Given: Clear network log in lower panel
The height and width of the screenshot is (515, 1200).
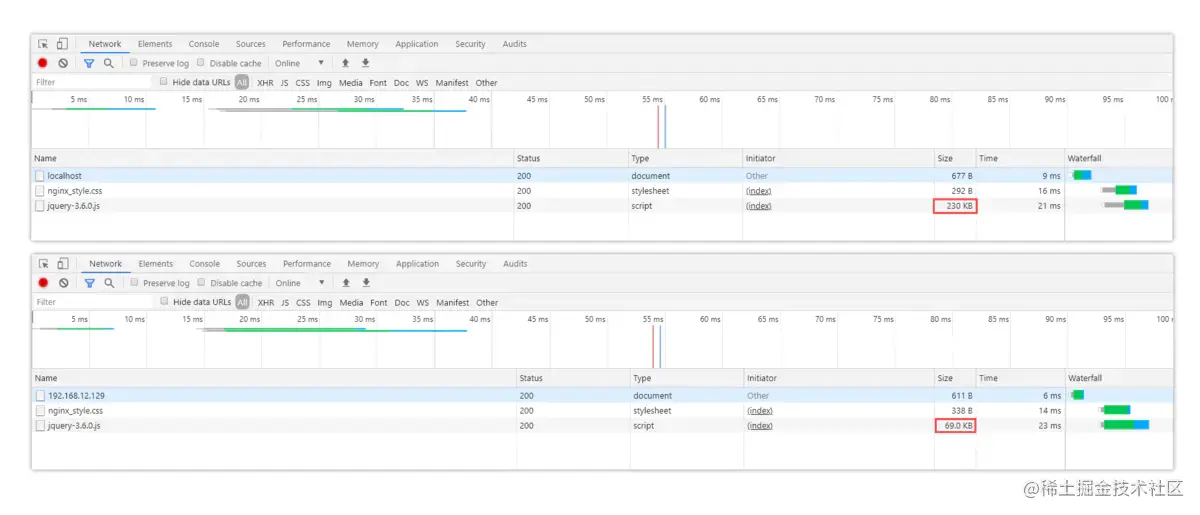Looking at the screenshot, I should click(x=64, y=283).
